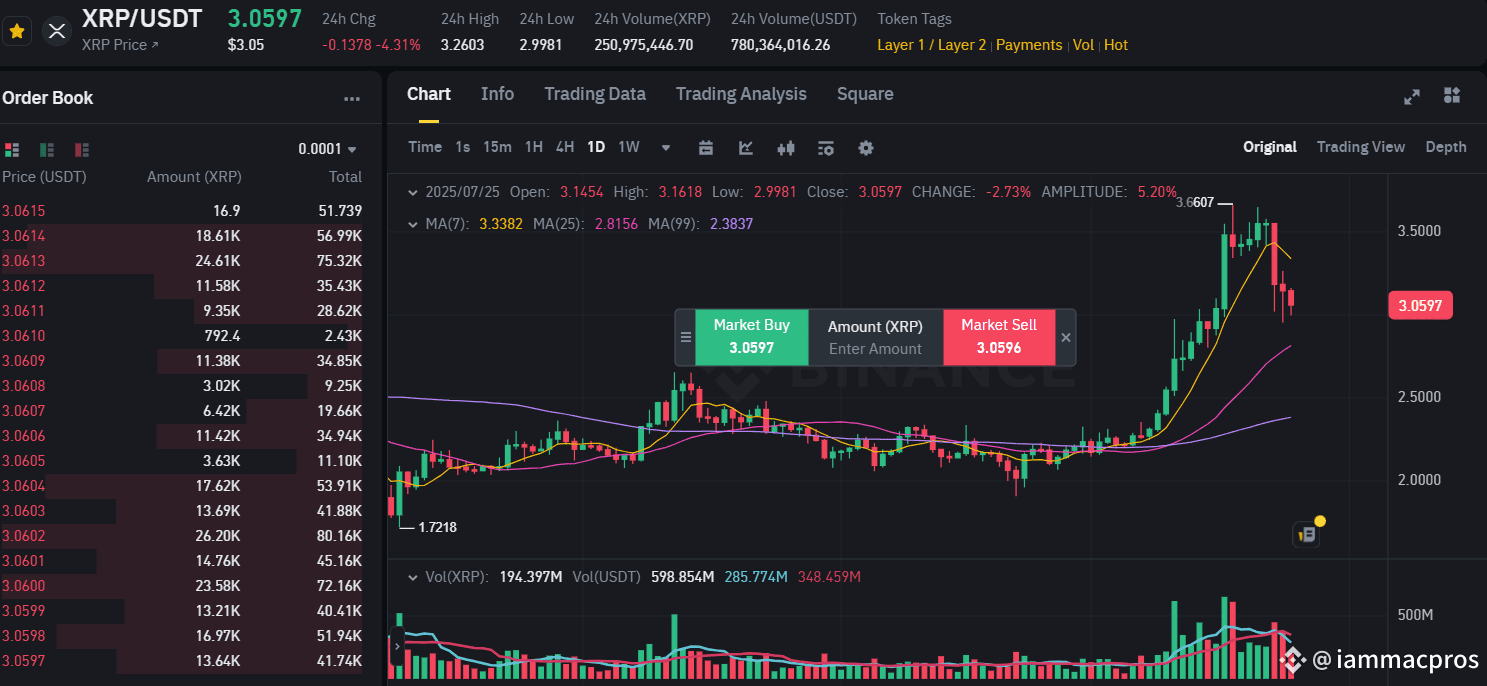Open the chart grid layout icon
Viewport: 1487px width, 686px height.
pos(1452,96)
